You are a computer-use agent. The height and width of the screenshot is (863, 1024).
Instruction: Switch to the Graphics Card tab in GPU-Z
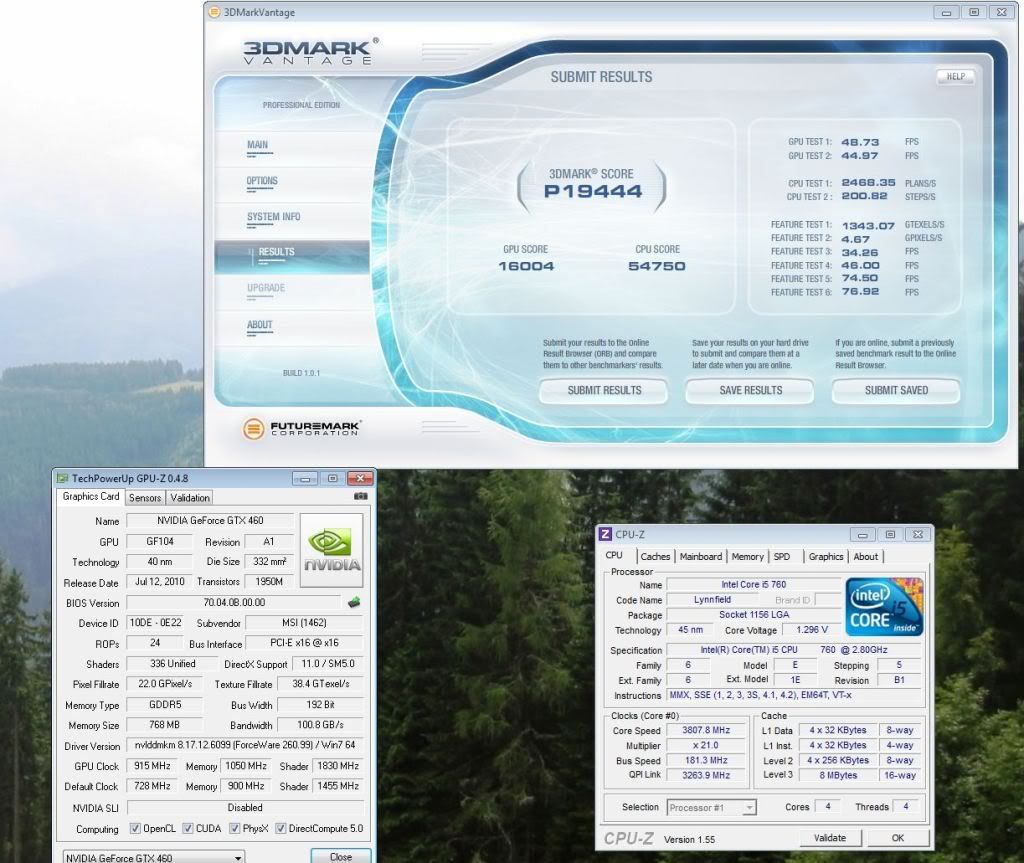pyautogui.click(x=91, y=497)
